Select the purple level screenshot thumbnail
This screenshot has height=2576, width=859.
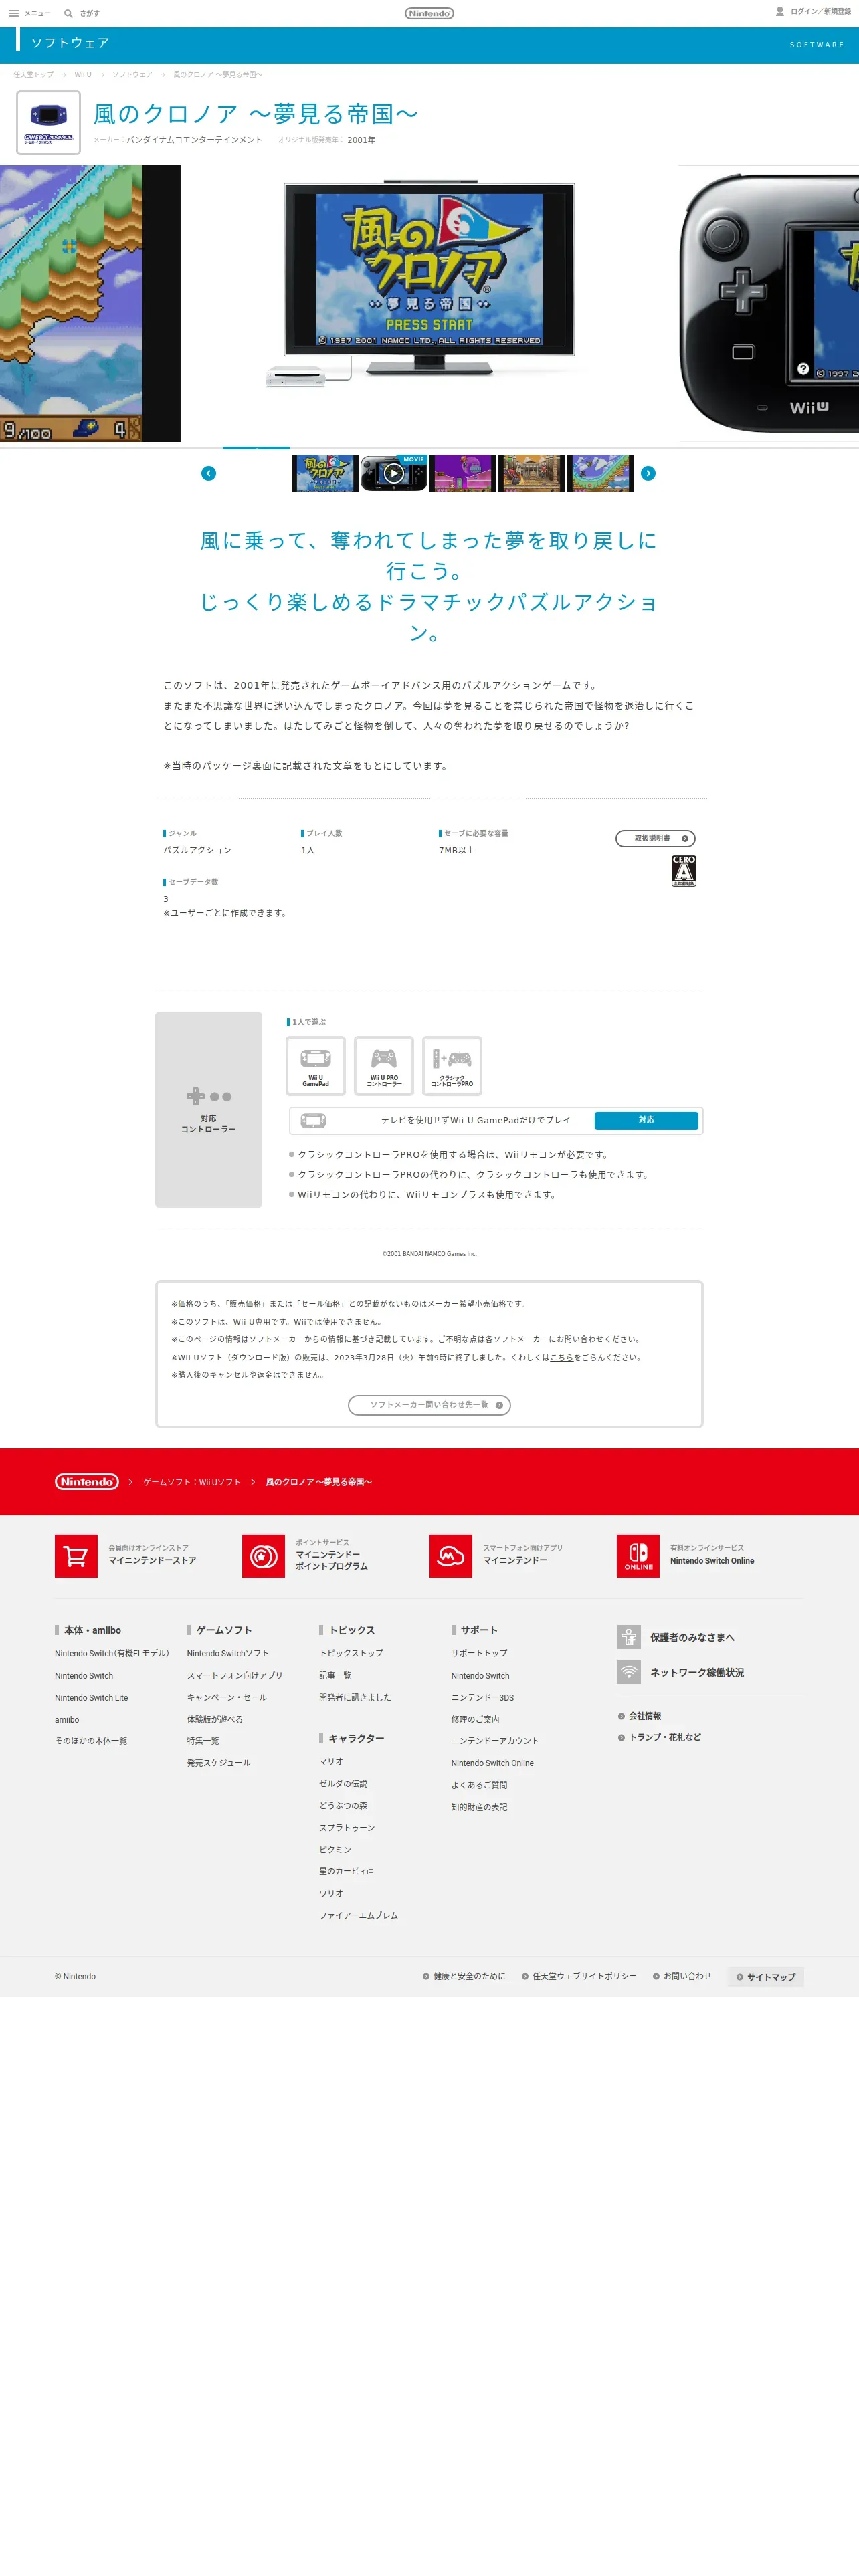(x=463, y=473)
